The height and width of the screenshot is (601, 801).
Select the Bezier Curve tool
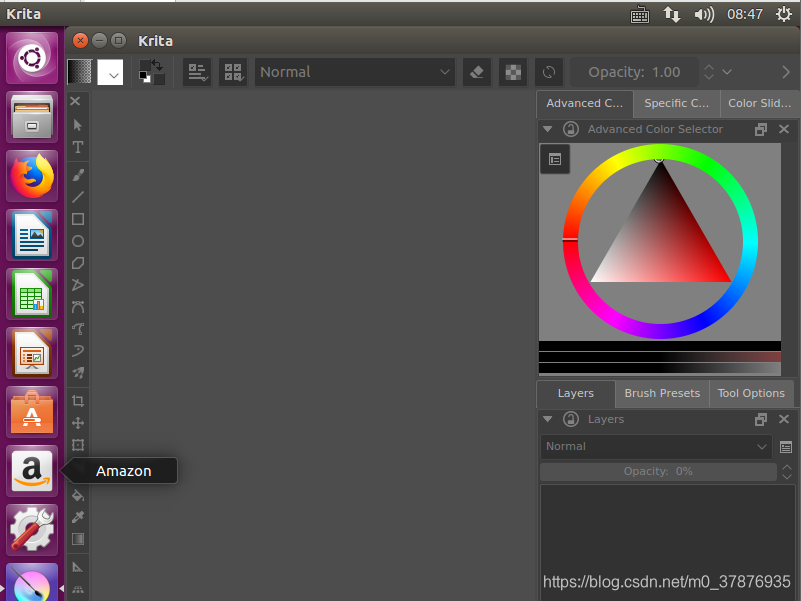tap(78, 307)
